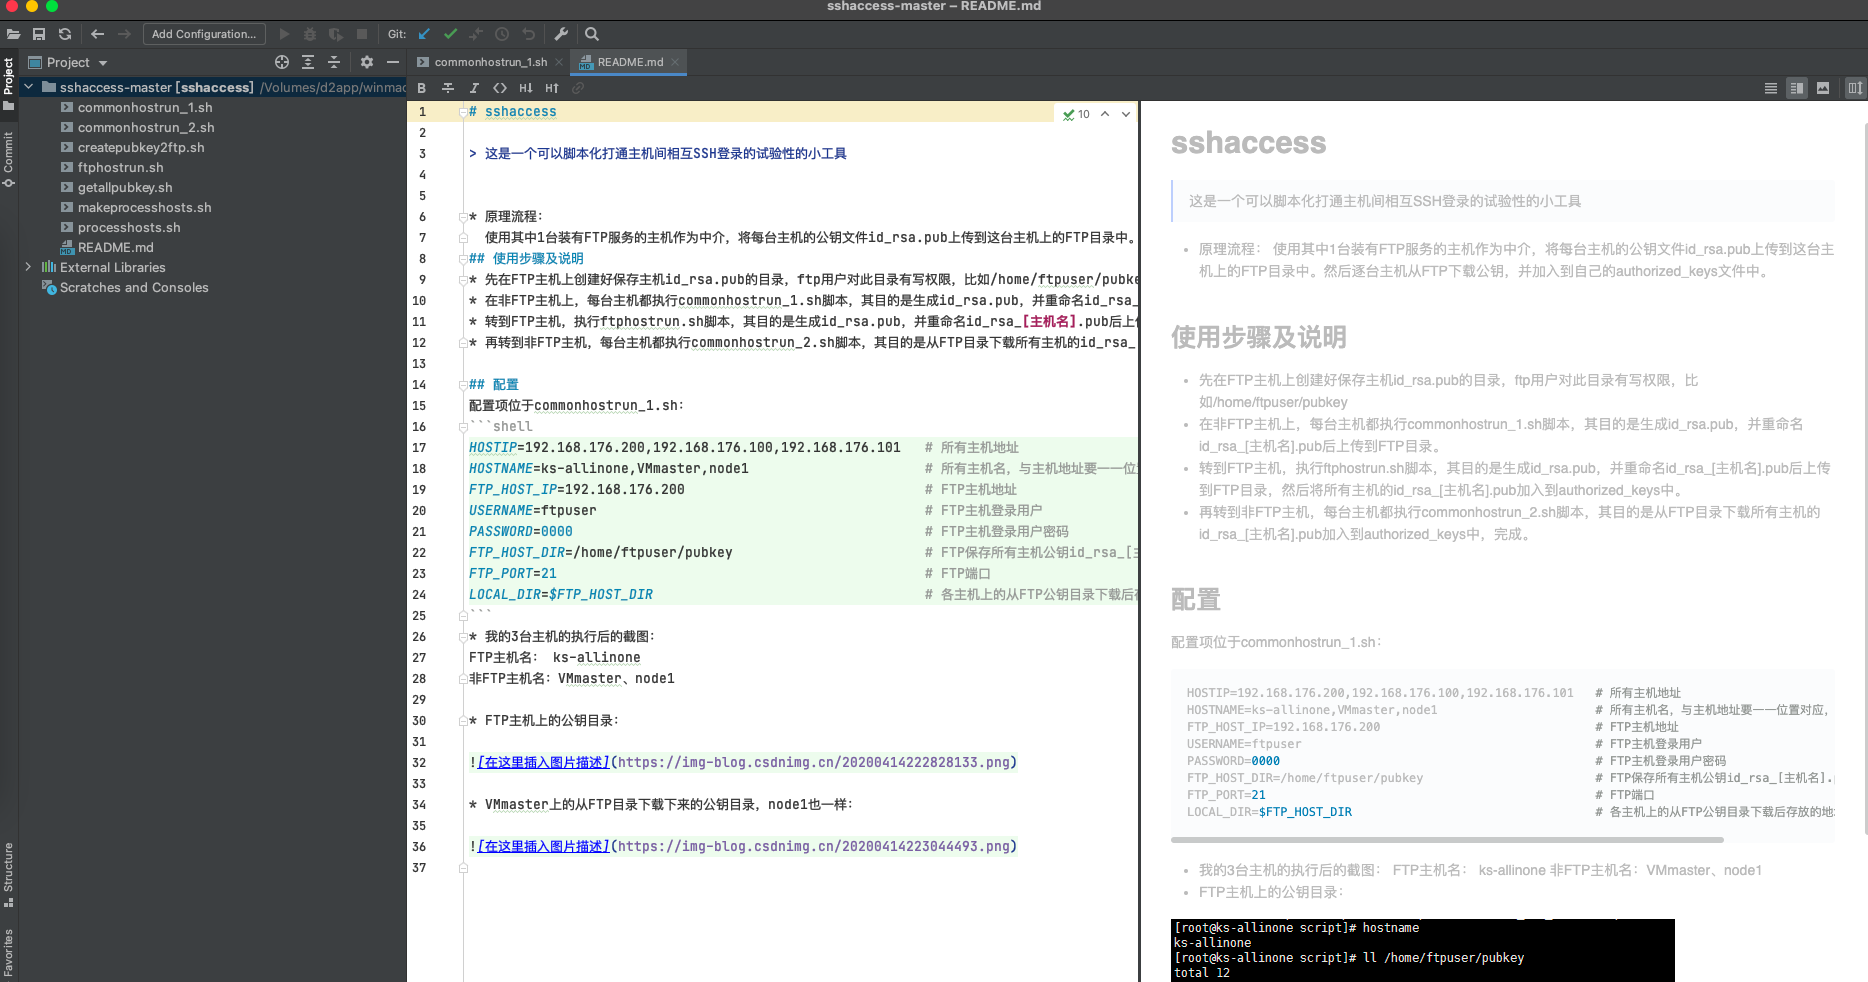This screenshot has width=1868, height=982.
Task: Select commonhostrun_2.sh in project tree
Action: pyautogui.click(x=146, y=127)
